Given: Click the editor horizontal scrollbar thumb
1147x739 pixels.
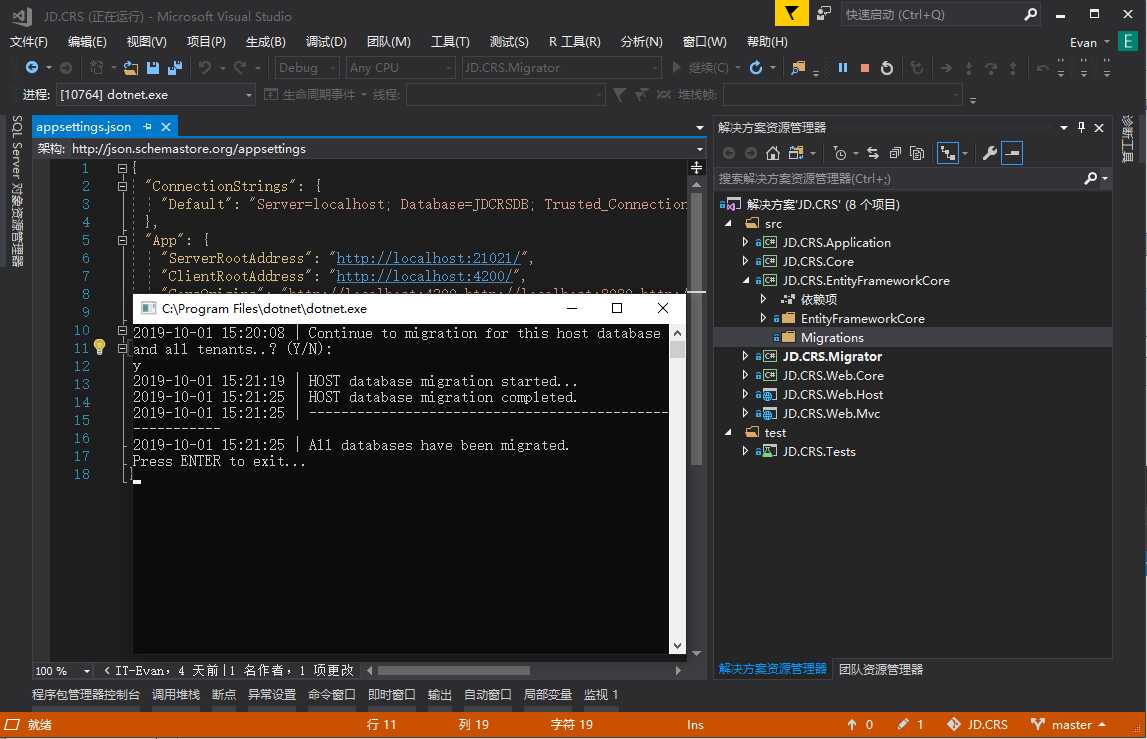Looking at the screenshot, I should tap(454, 670).
